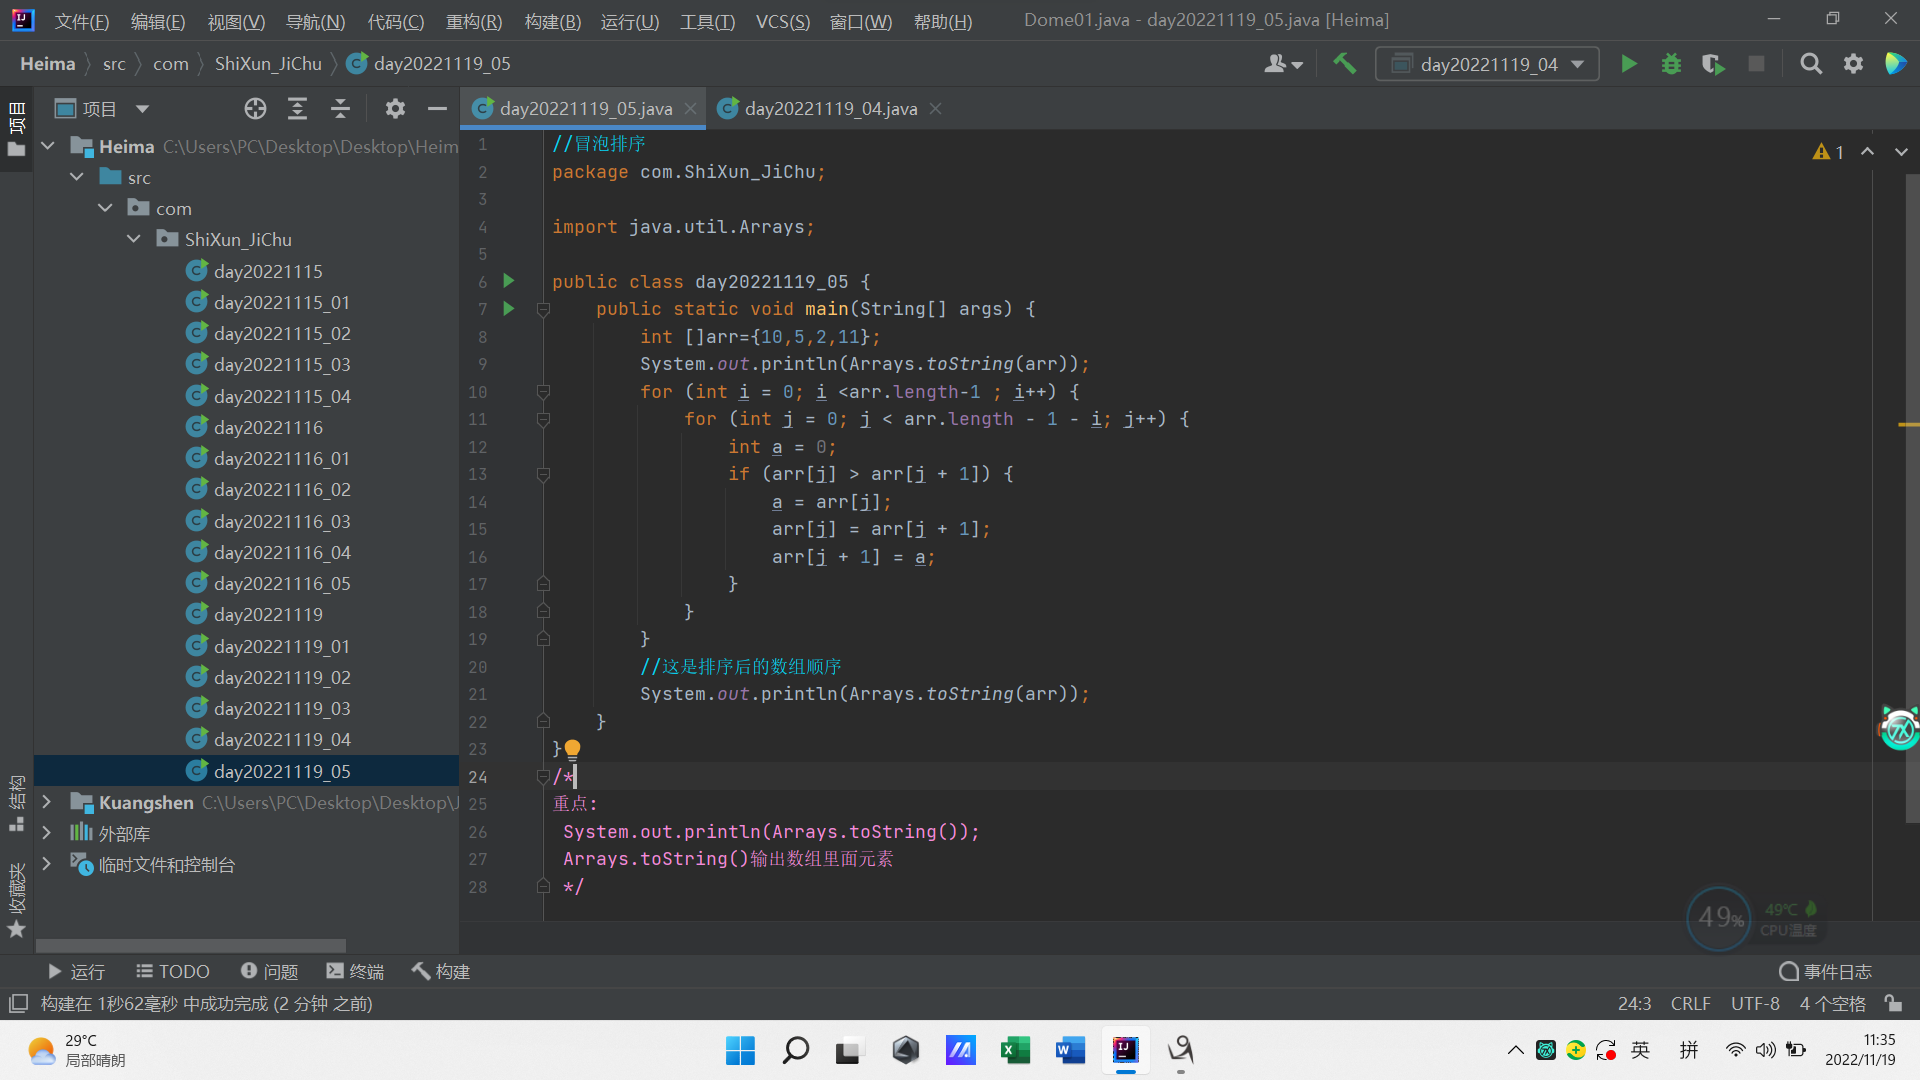This screenshot has height=1080, width=1920.
Task: Click the Build project hammer icon
Action: (1344, 64)
